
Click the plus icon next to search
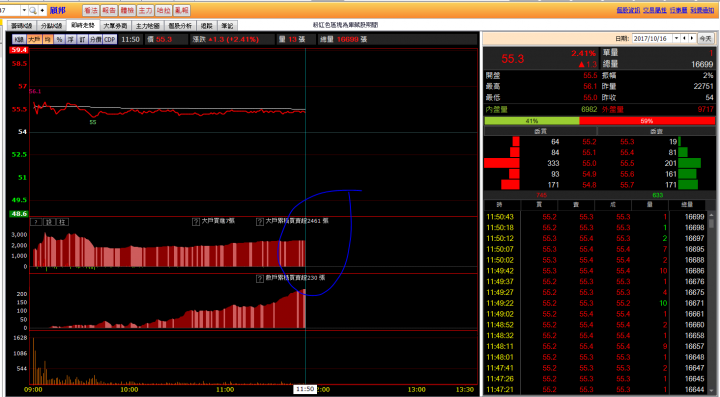[x=43, y=10]
